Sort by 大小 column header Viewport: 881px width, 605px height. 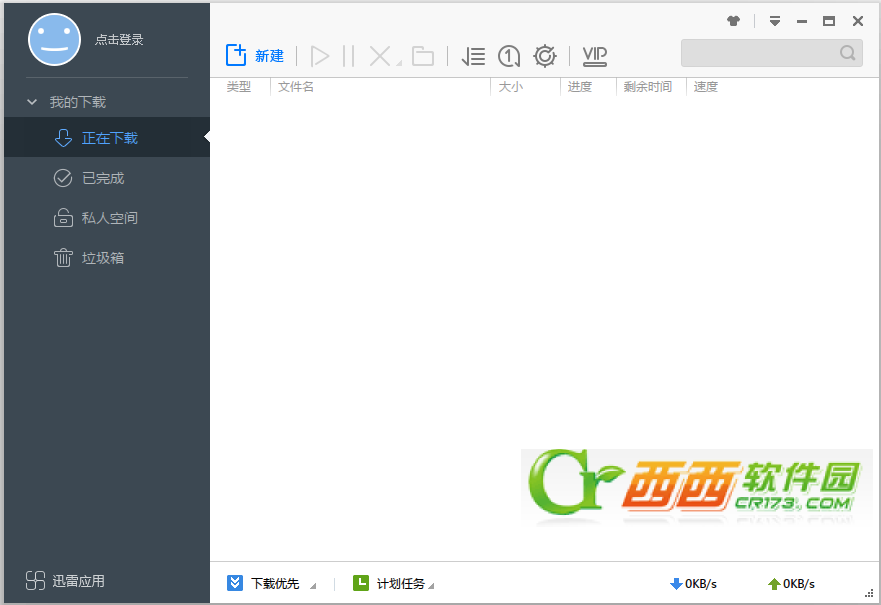click(x=511, y=87)
